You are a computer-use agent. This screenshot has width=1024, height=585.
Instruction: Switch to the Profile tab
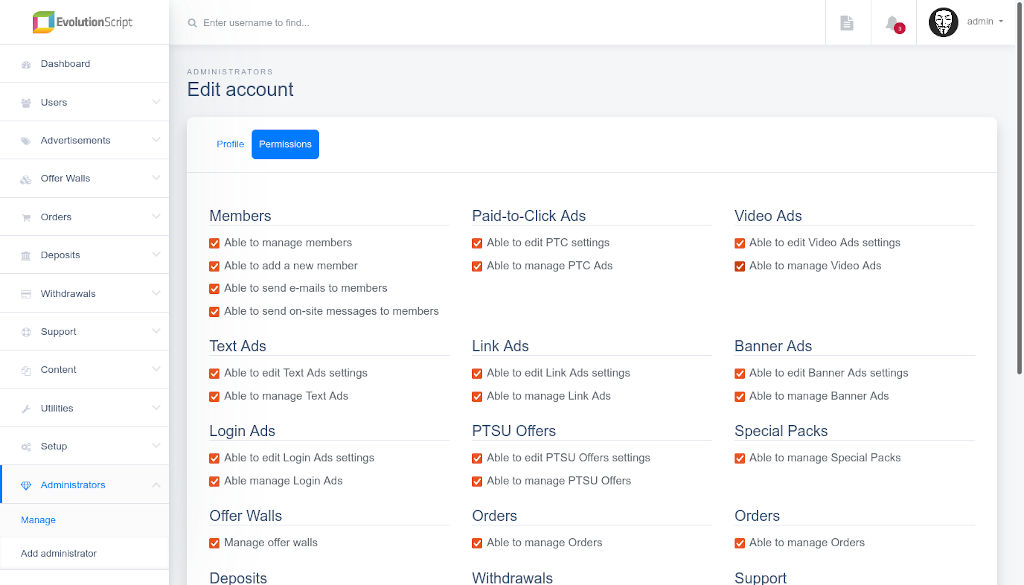[230, 144]
